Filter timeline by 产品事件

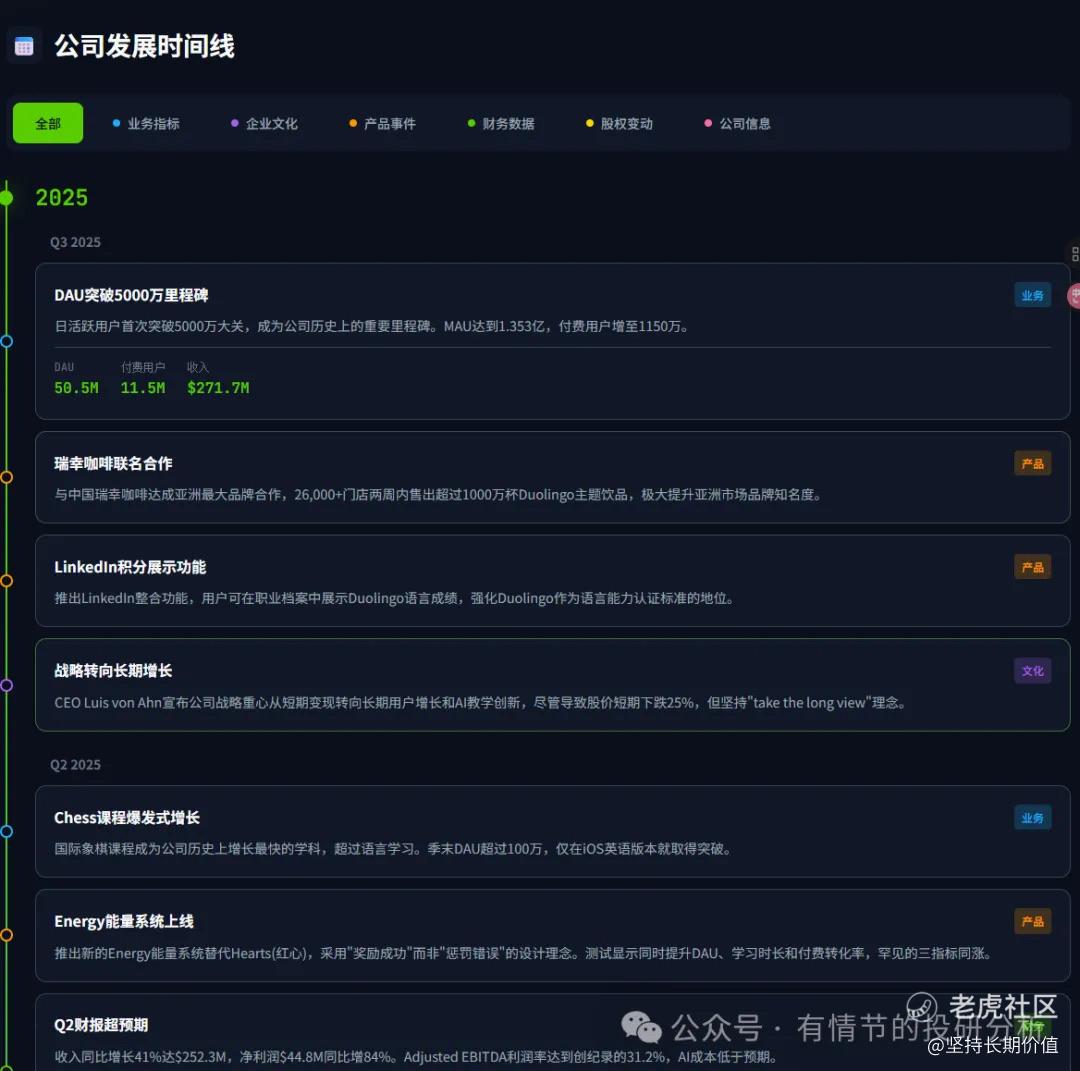point(382,123)
